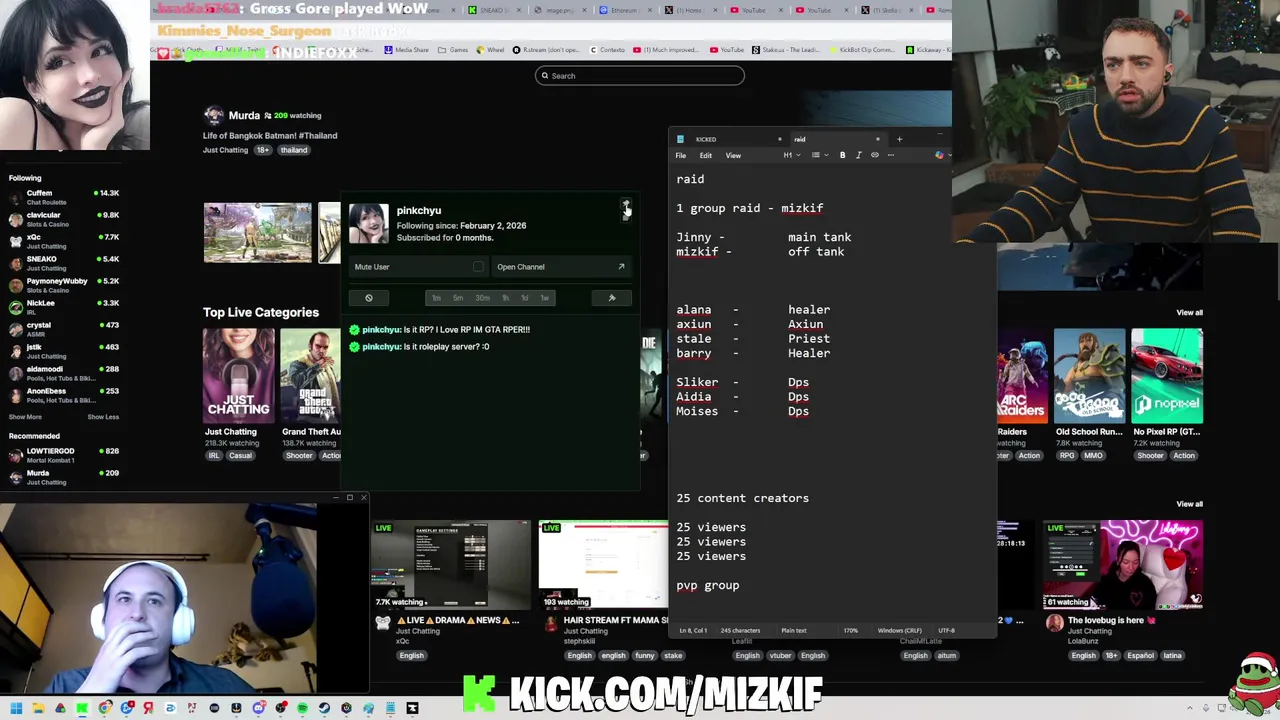Open File Explorer from the taskbar
This screenshot has width=1280, height=720.
click(38, 708)
